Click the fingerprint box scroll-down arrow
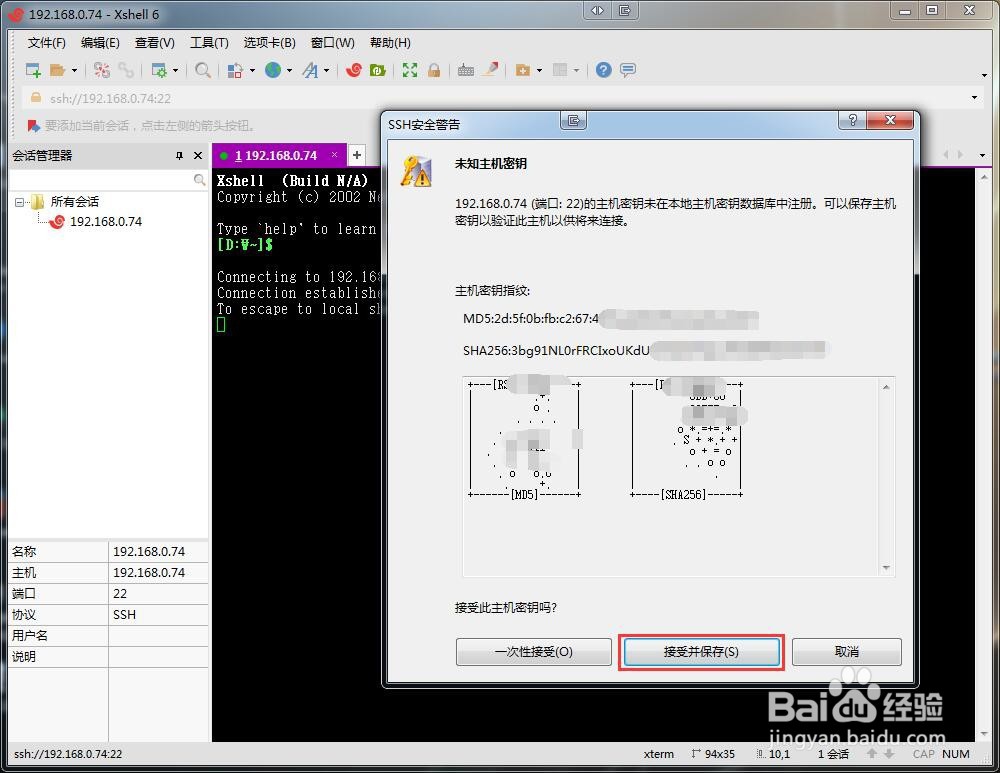The image size is (1000, 773). tap(886, 568)
